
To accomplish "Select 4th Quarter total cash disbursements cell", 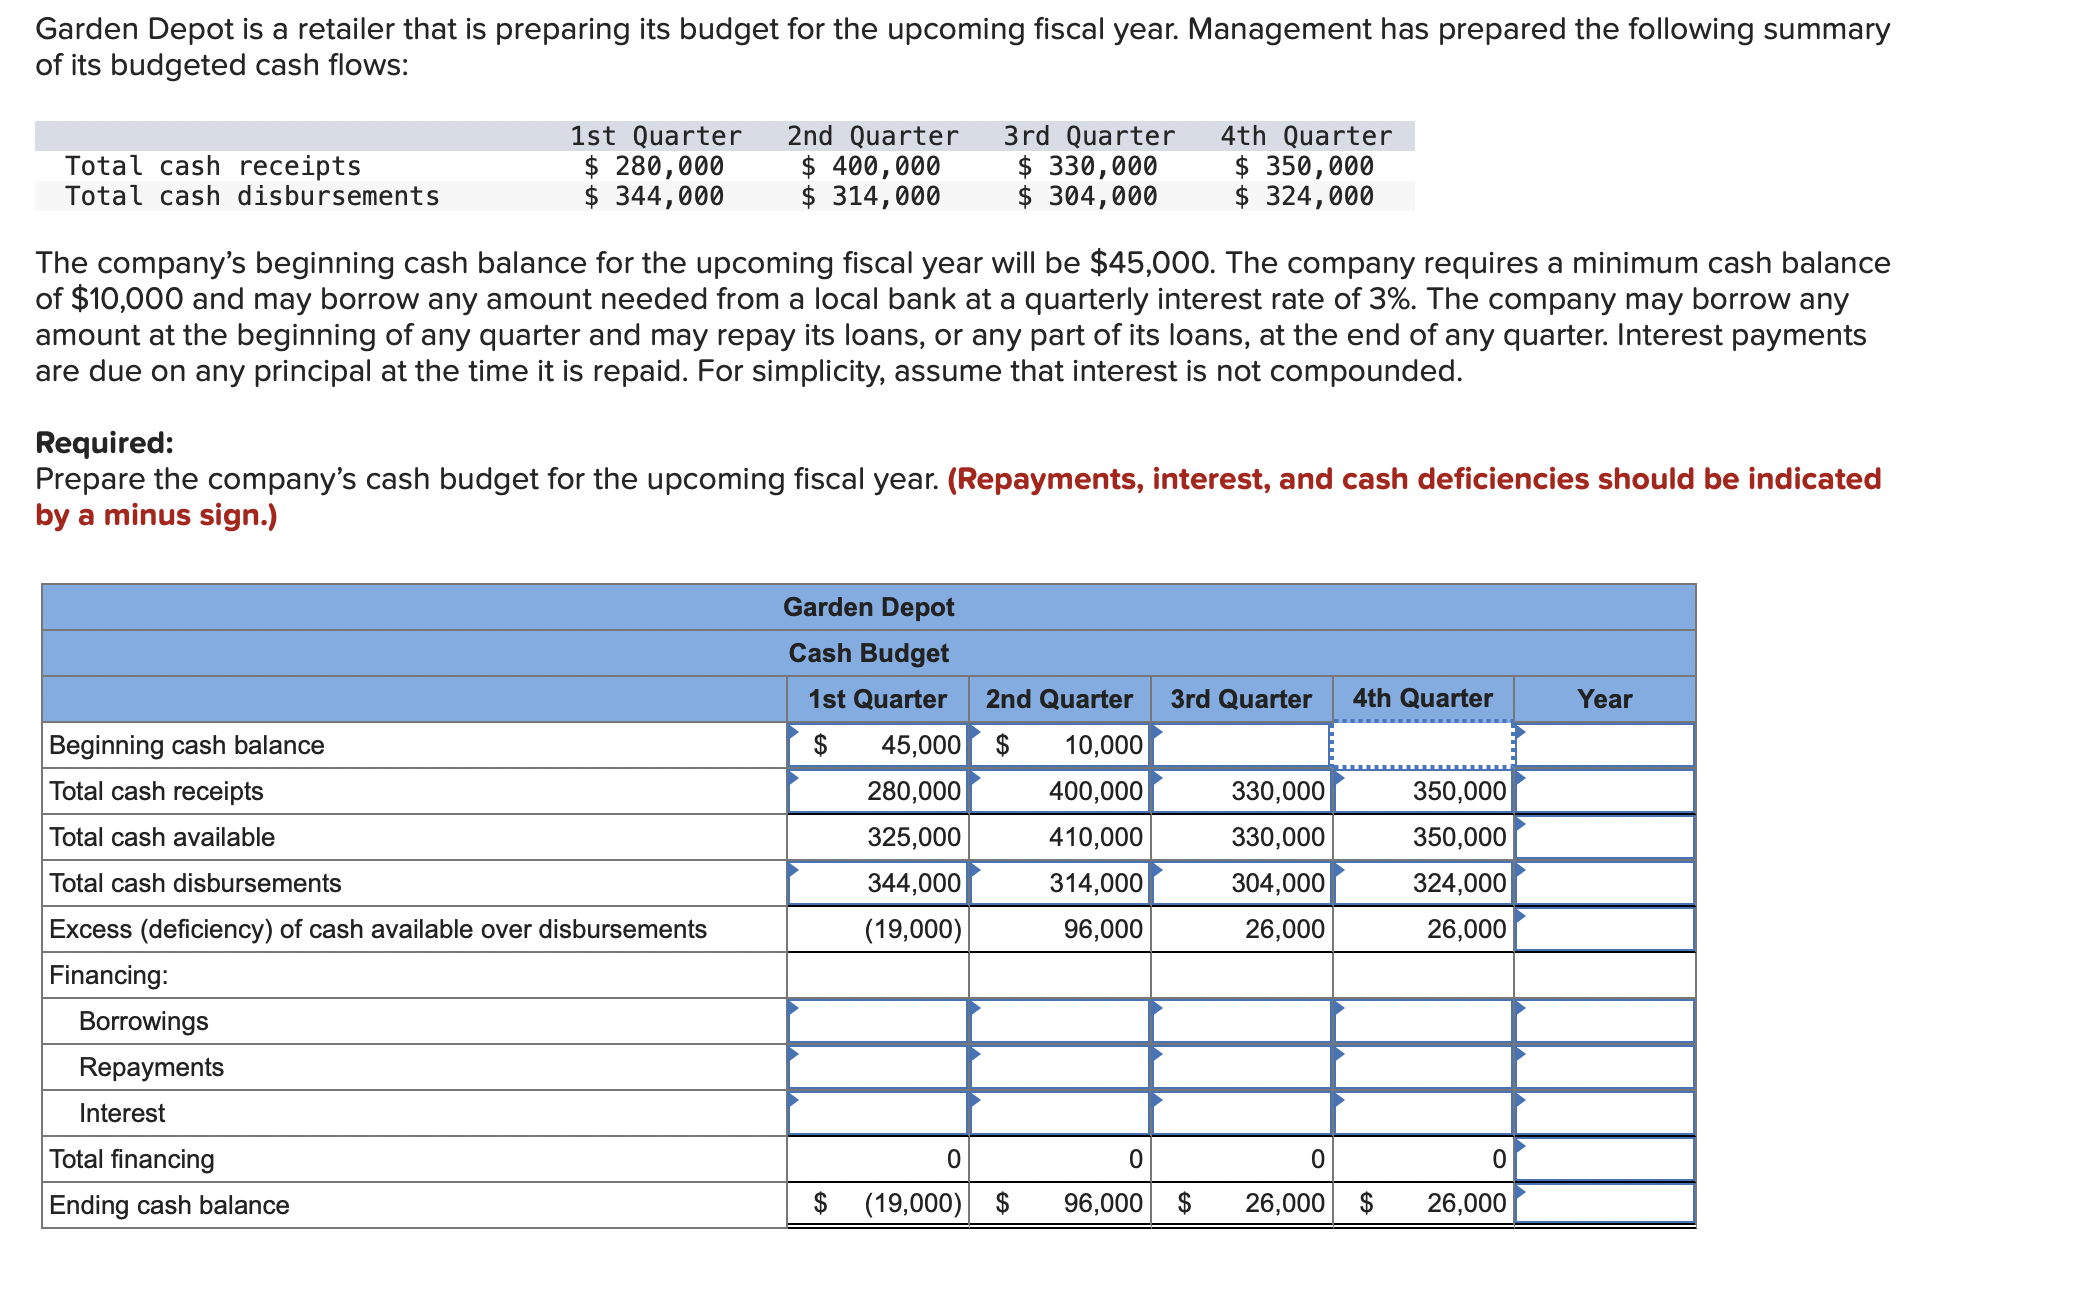I will 1423,883.
